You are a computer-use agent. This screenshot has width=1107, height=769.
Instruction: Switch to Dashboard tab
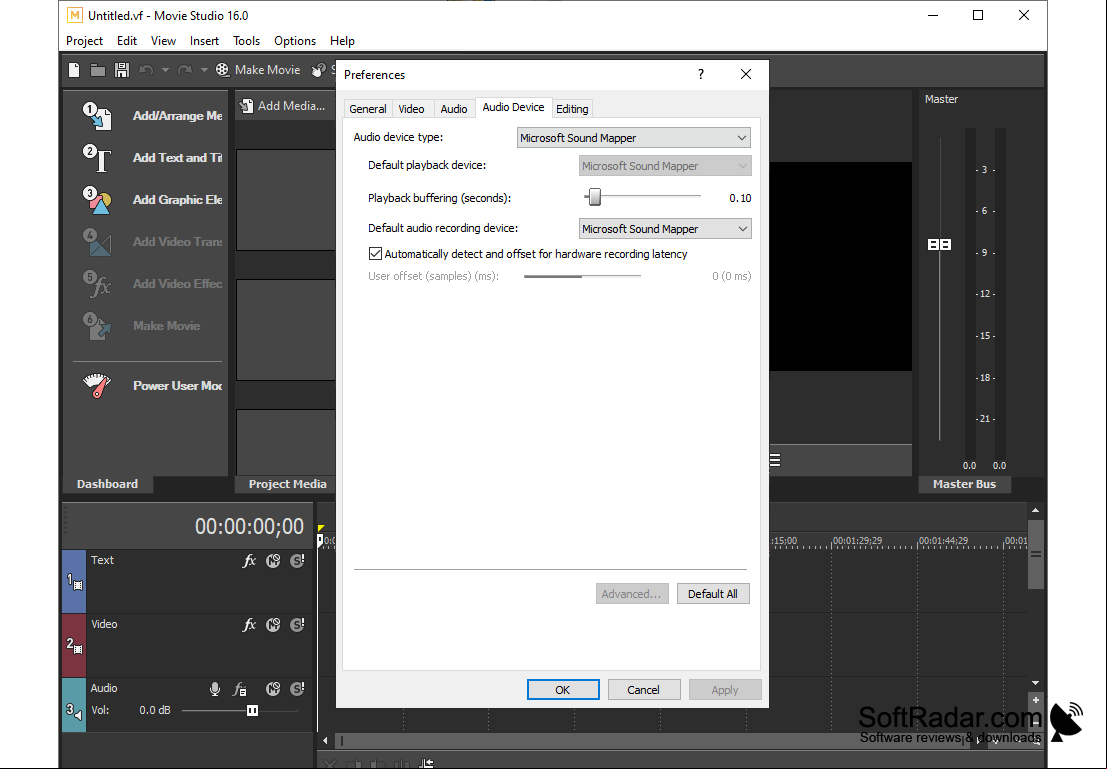pos(107,484)
